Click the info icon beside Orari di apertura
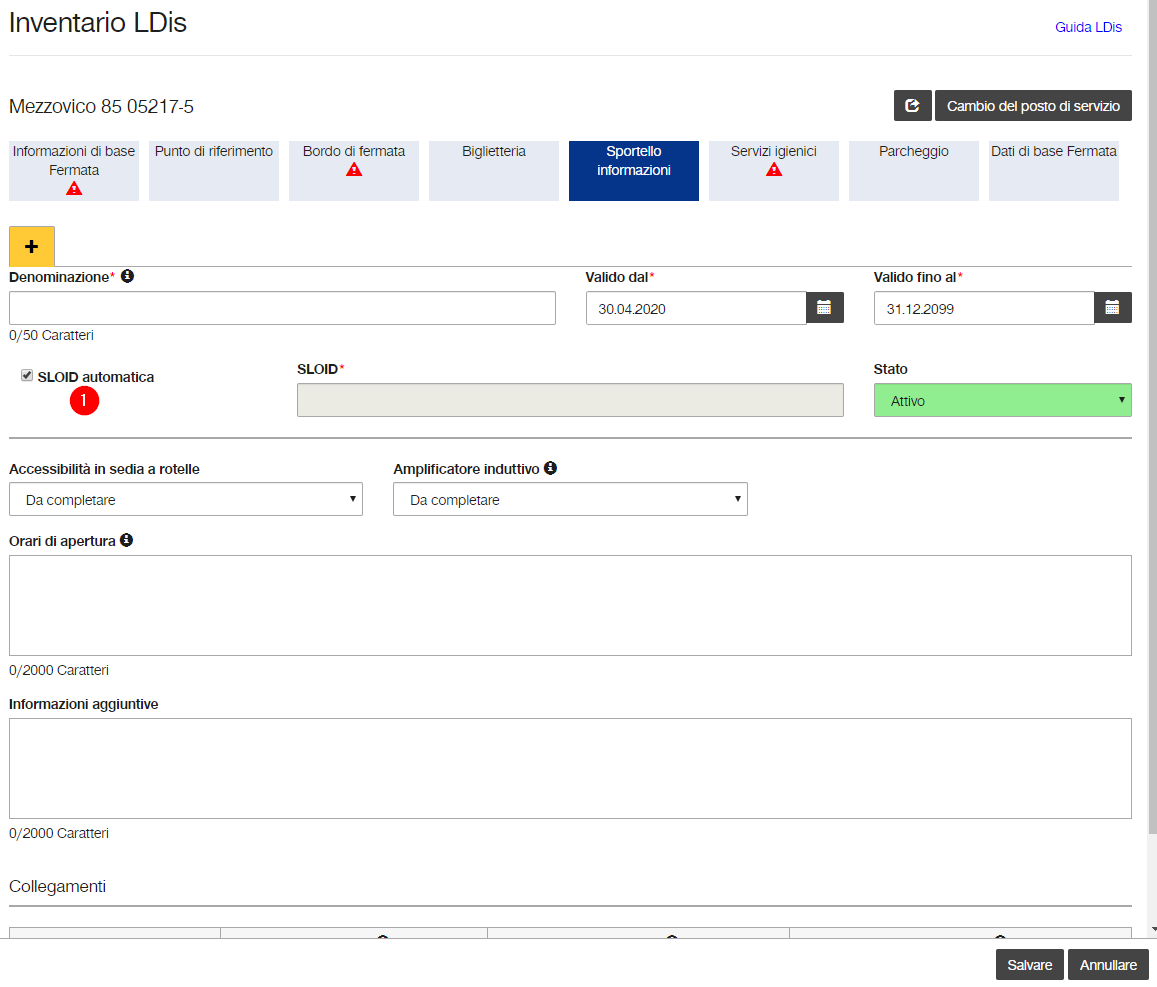The width and height of the screenshot is (1157, 987). [x=127, y=540]
